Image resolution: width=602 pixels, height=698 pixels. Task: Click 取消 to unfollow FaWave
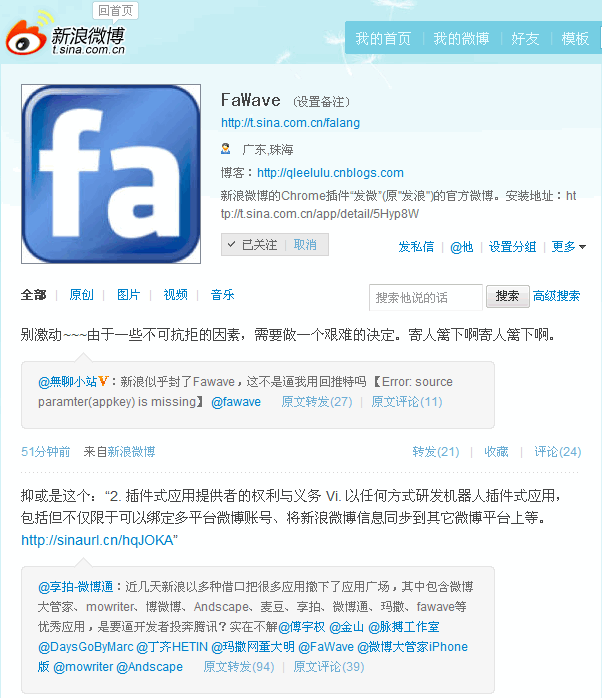point(305,245)
